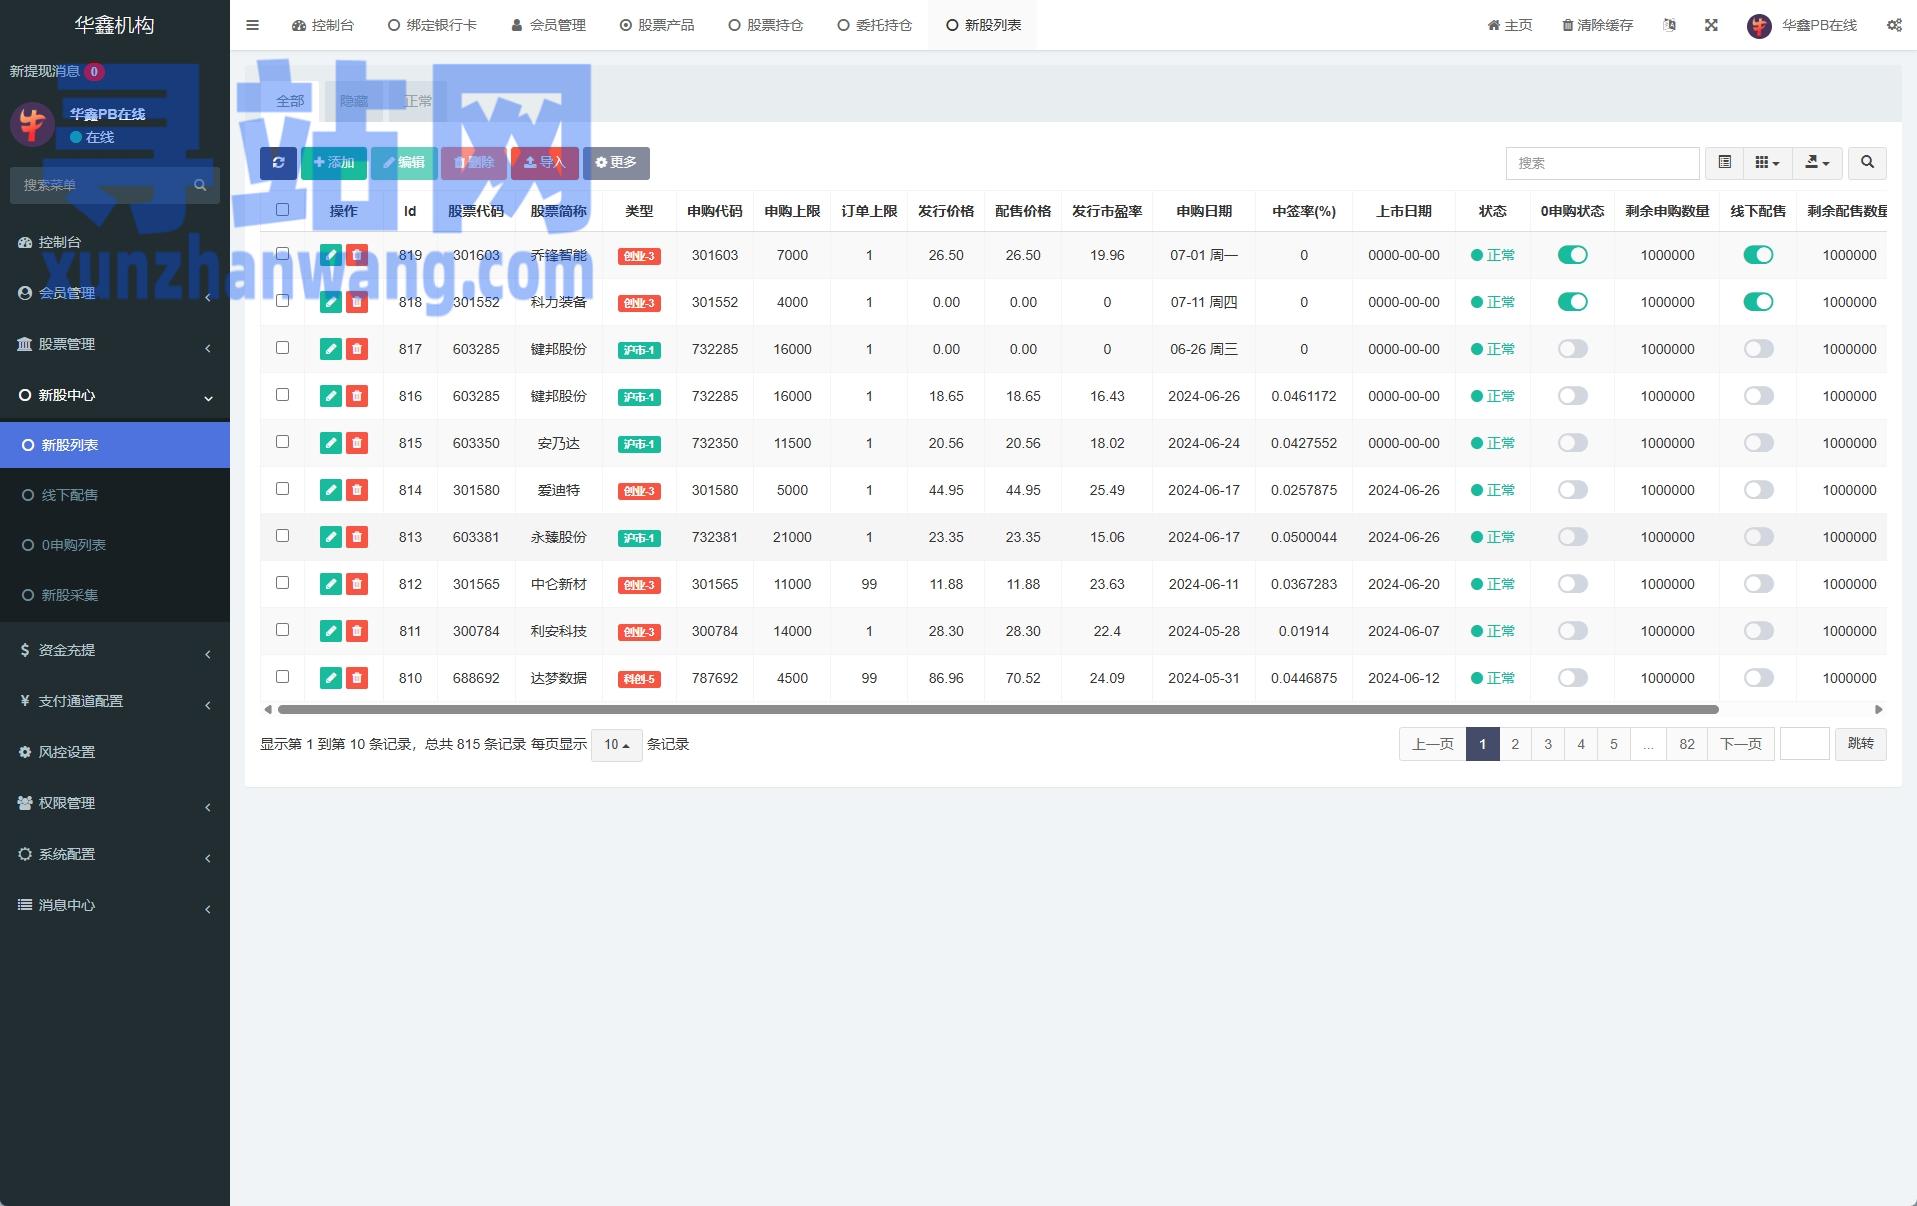Click the sidebar menu search icon
This screenshot has height=1206, width=1917.
point(200,185)
